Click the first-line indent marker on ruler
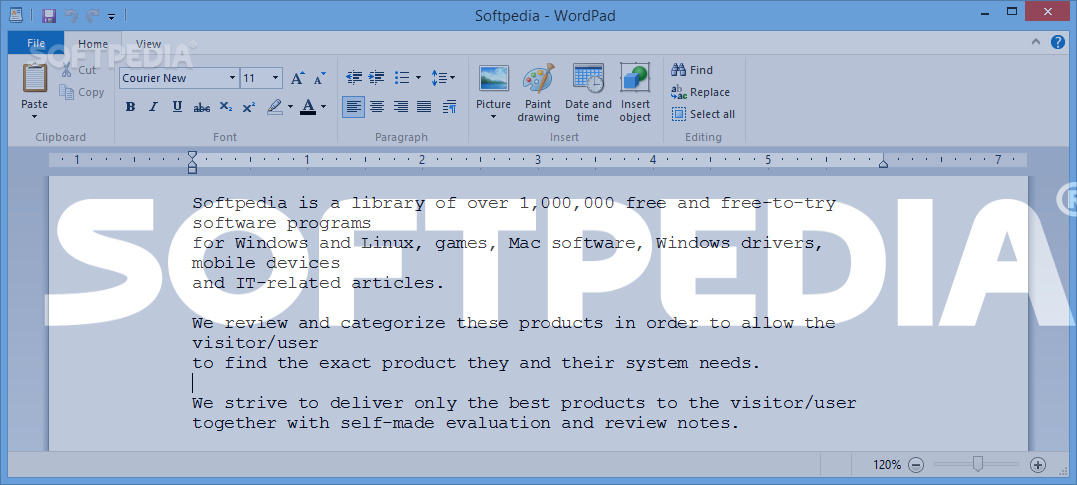The image size is (1077, 485). (x=192, y=155)
